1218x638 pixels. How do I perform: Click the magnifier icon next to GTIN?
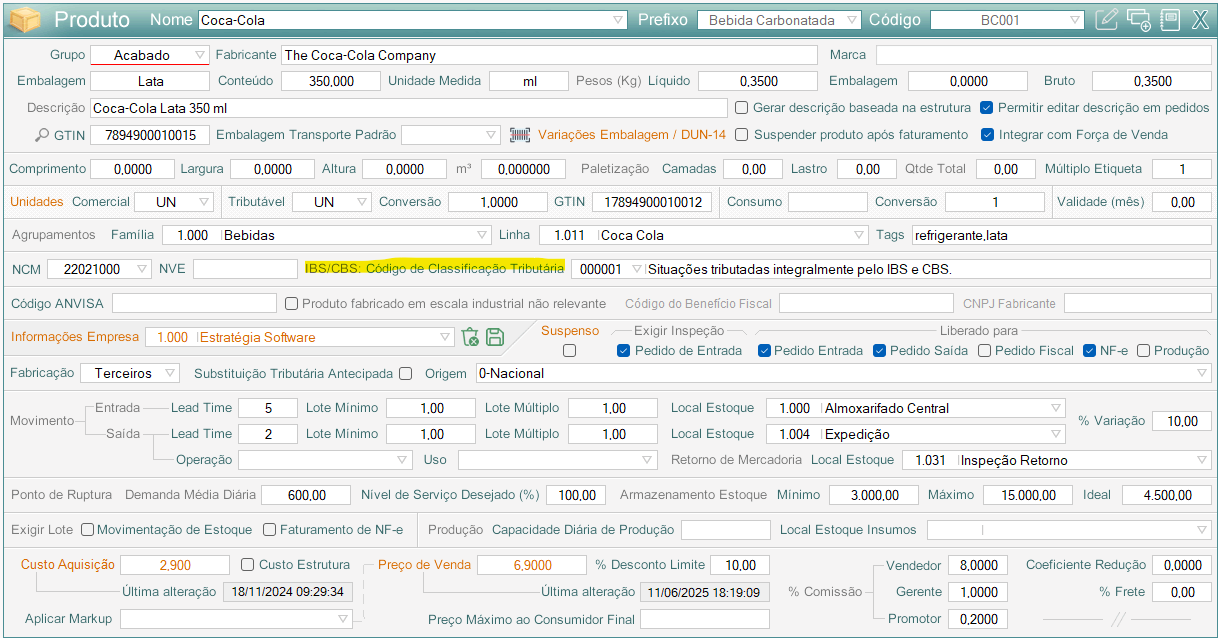(x=41, y=135)
